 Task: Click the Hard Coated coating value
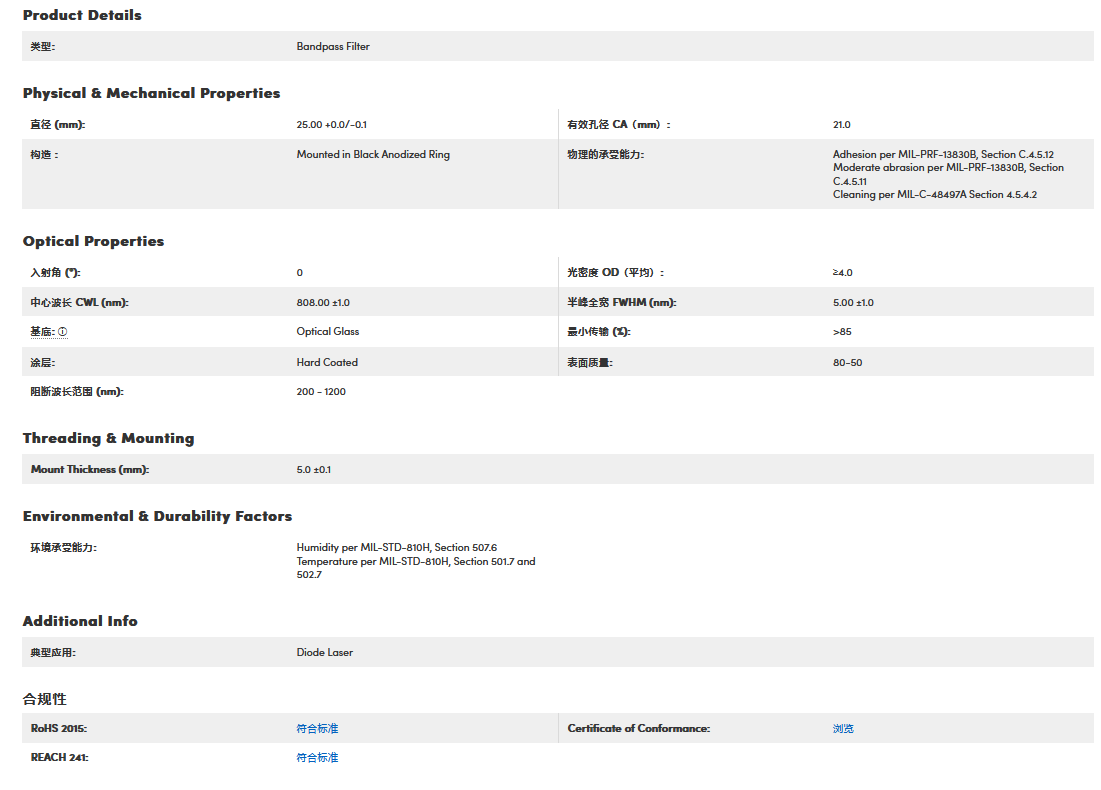[327, 362]
